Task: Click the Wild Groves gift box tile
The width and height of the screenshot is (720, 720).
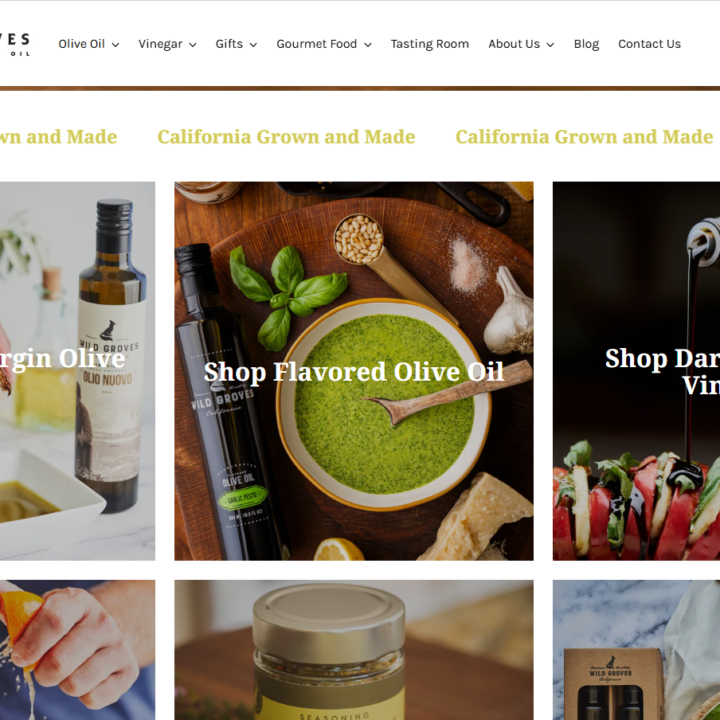Action: point(636,650)
